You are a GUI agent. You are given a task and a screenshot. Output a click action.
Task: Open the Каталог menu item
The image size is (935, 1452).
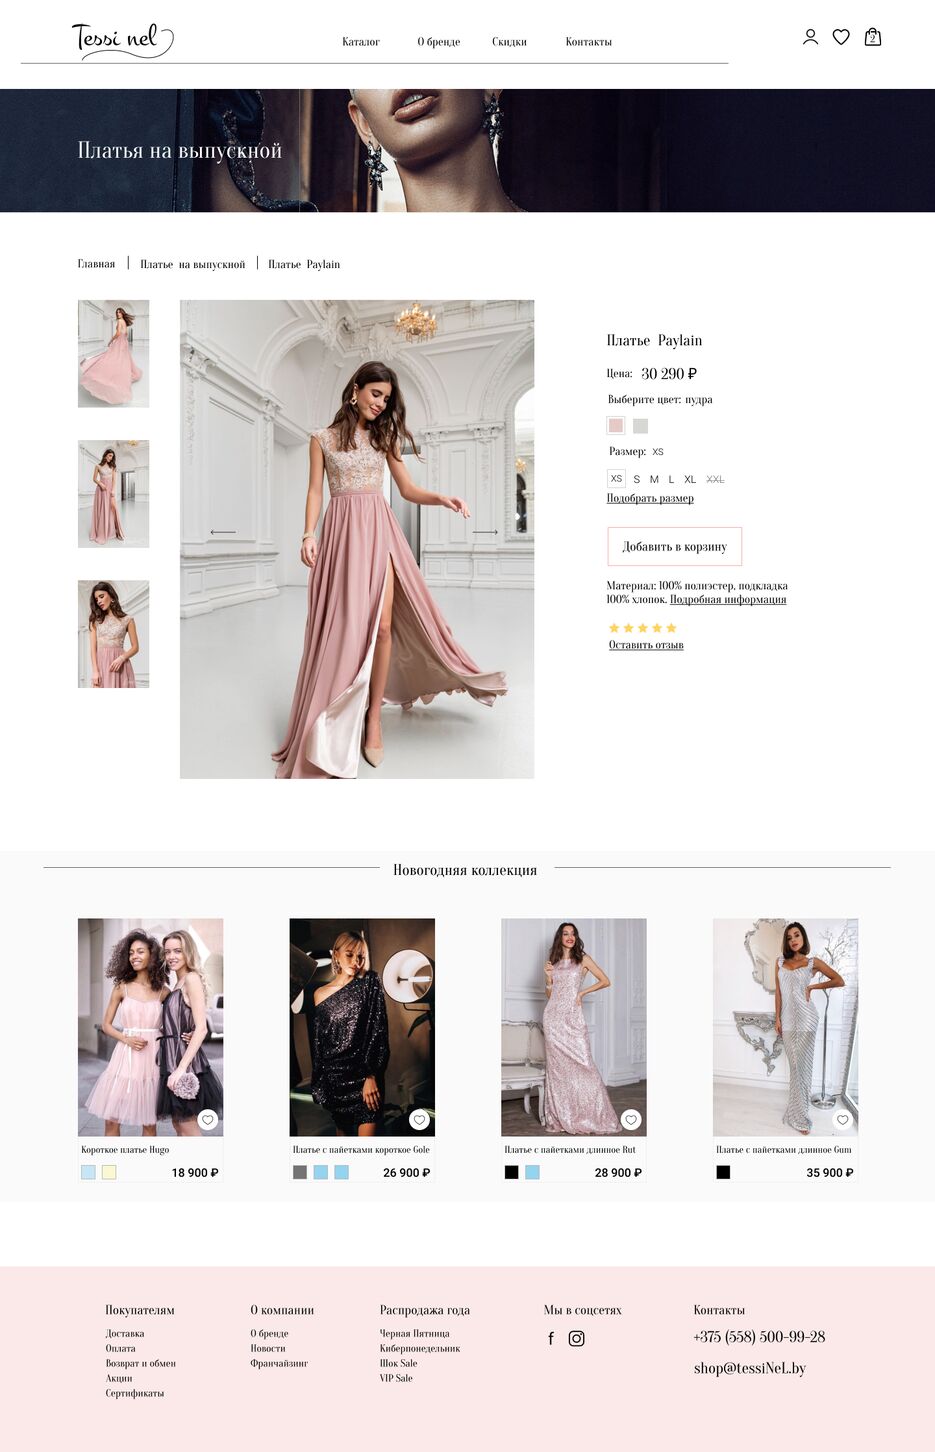click(361, 42)
